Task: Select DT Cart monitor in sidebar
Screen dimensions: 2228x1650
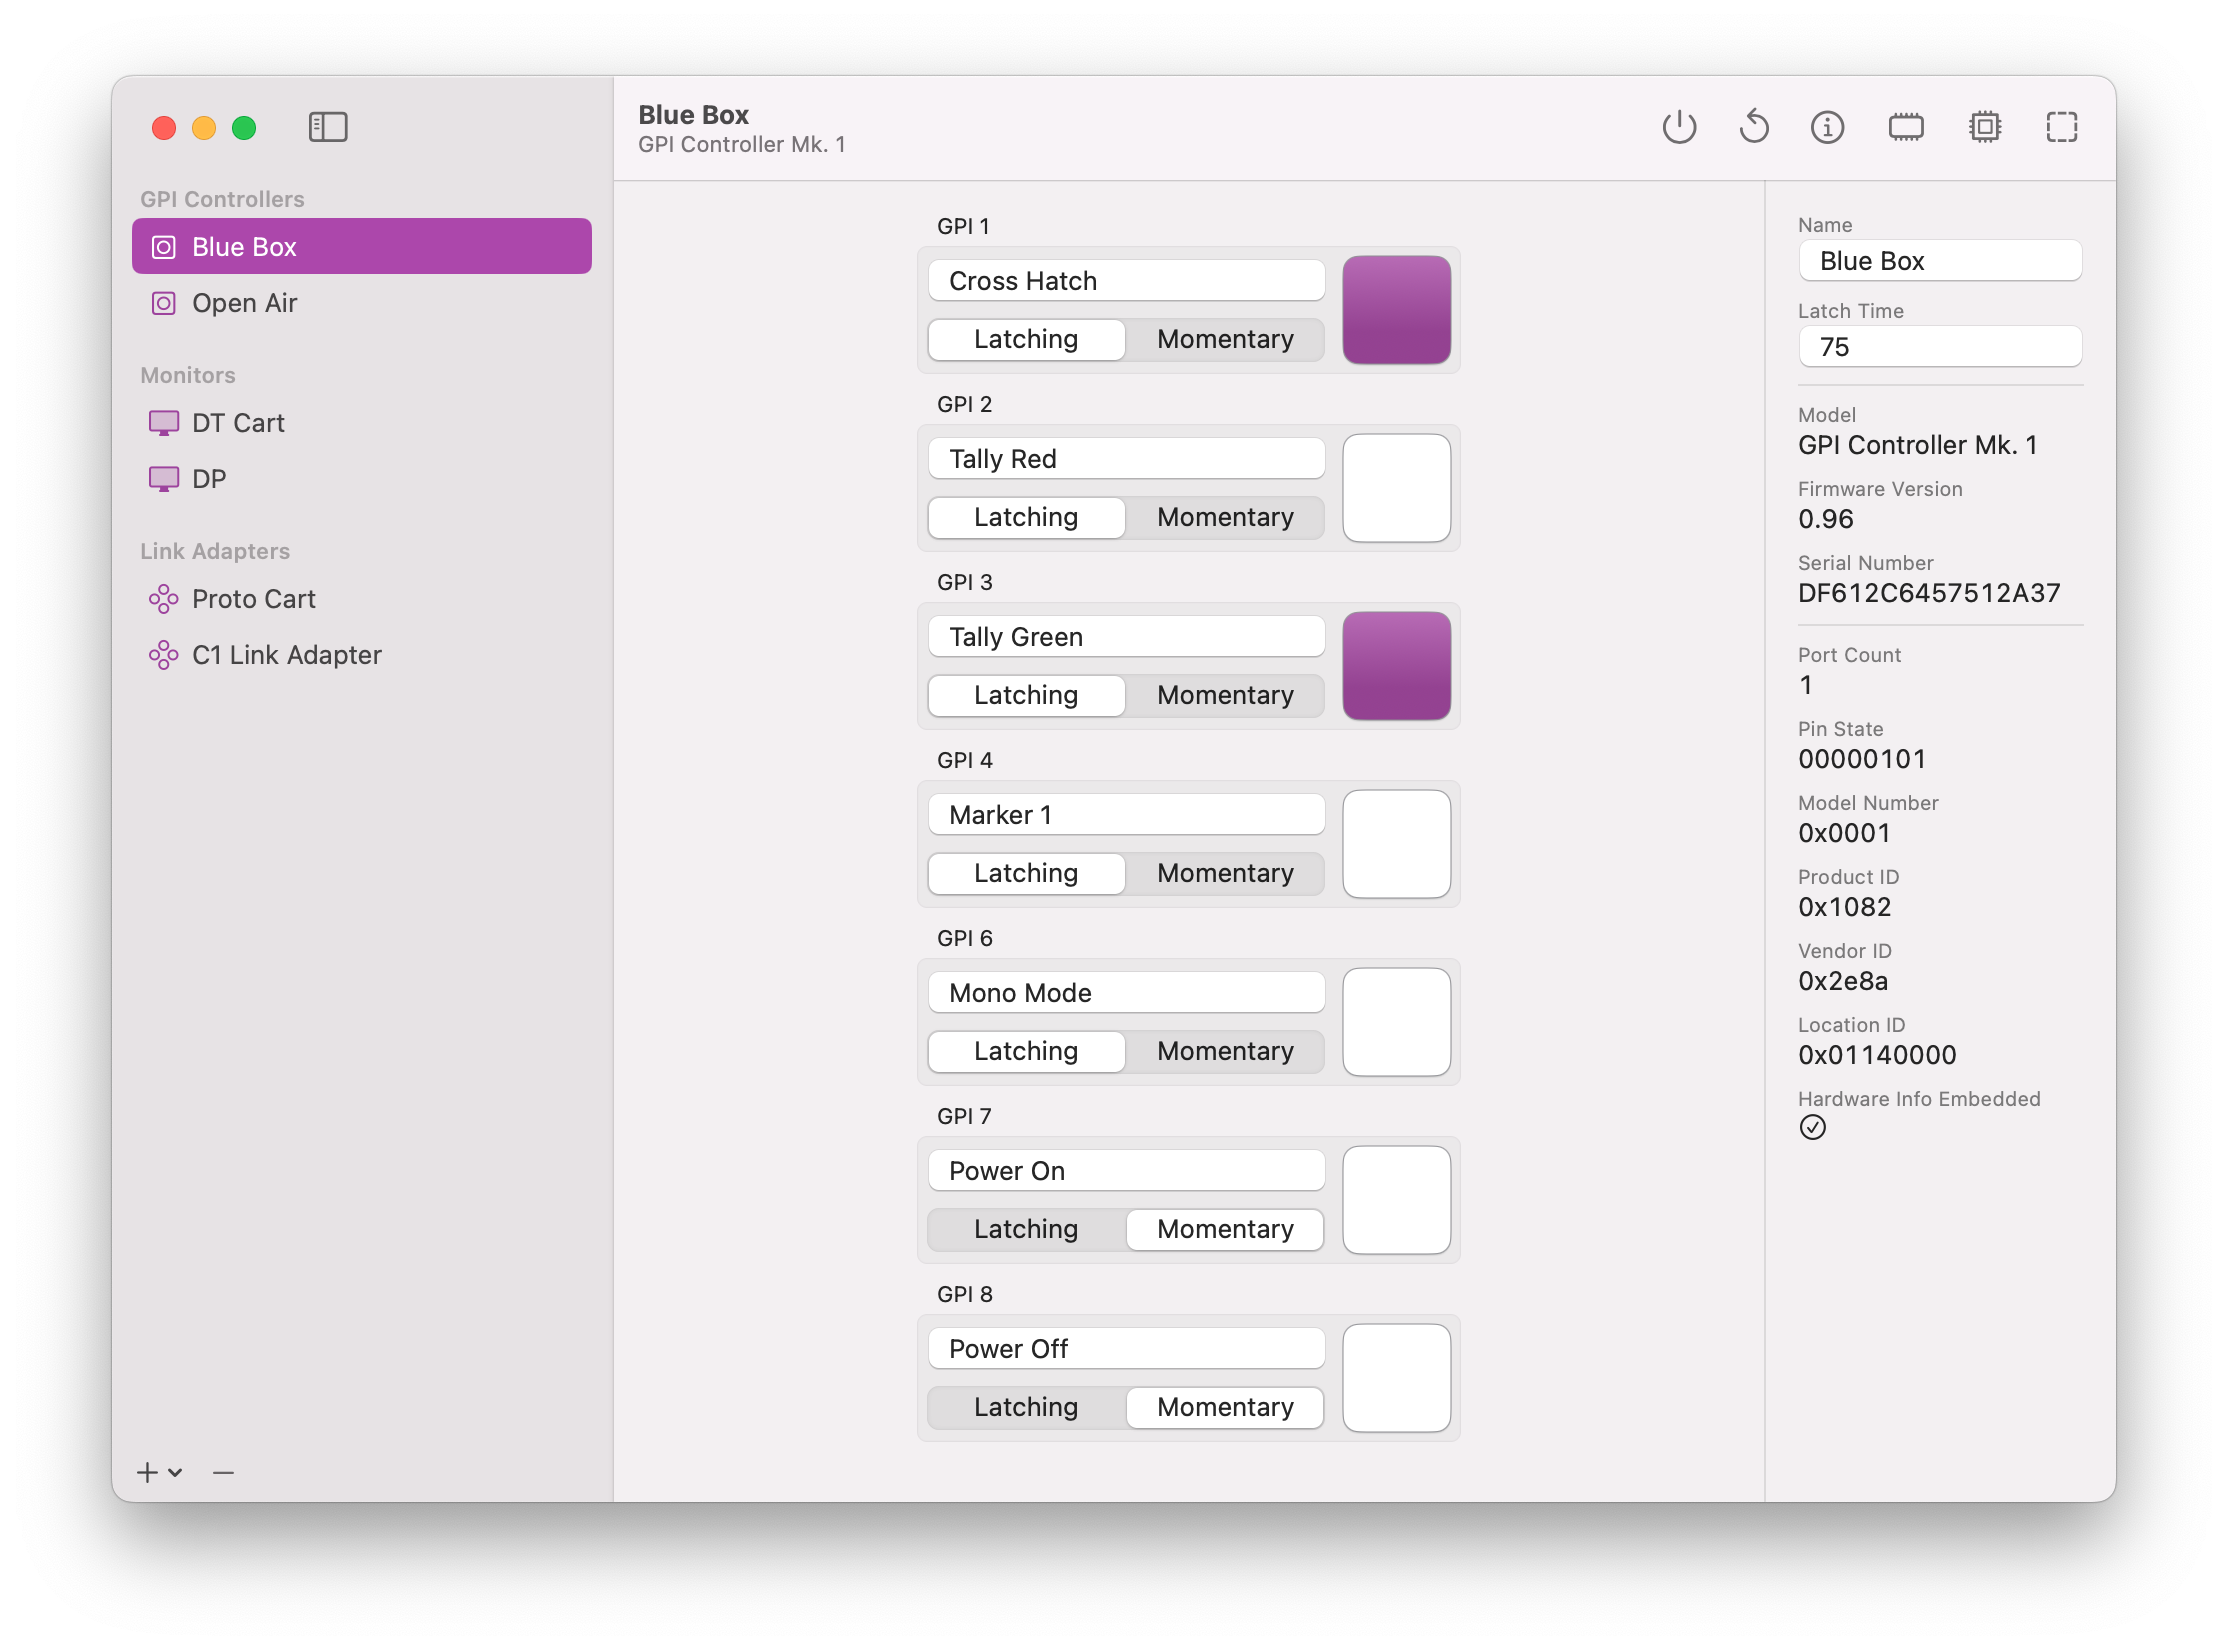Action: pyautogui.click(x=238, y=423)
